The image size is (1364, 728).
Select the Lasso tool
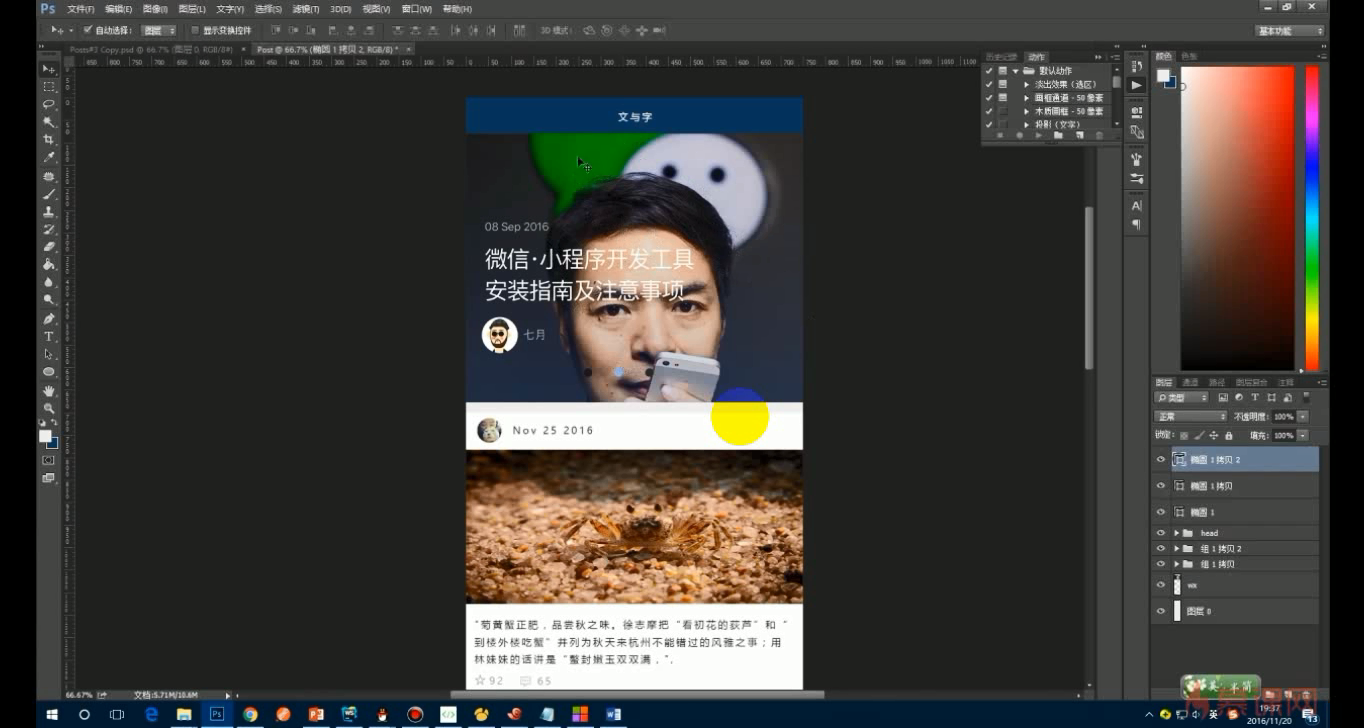(x=48, y=104)
